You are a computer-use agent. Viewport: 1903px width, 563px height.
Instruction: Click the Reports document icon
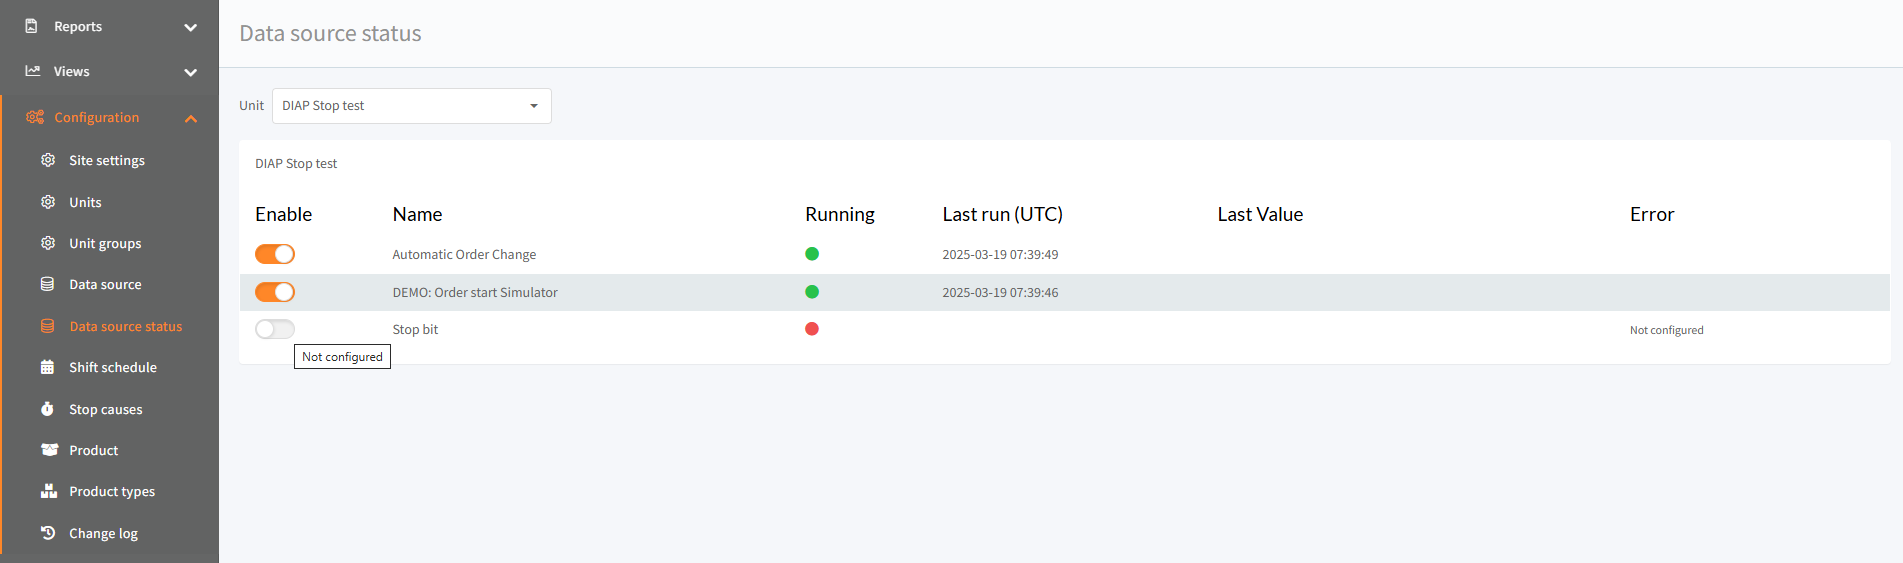[32, 26]
